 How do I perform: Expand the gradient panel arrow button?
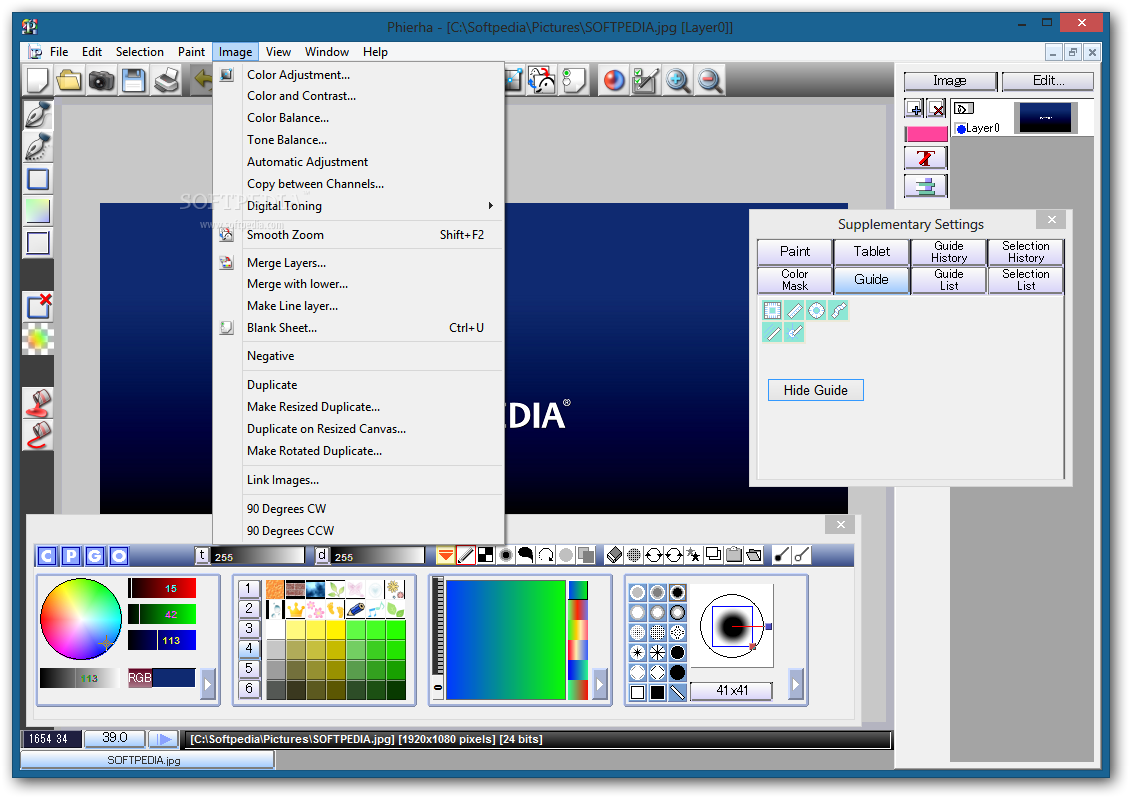pyautogui.click(x=600, y=683)
